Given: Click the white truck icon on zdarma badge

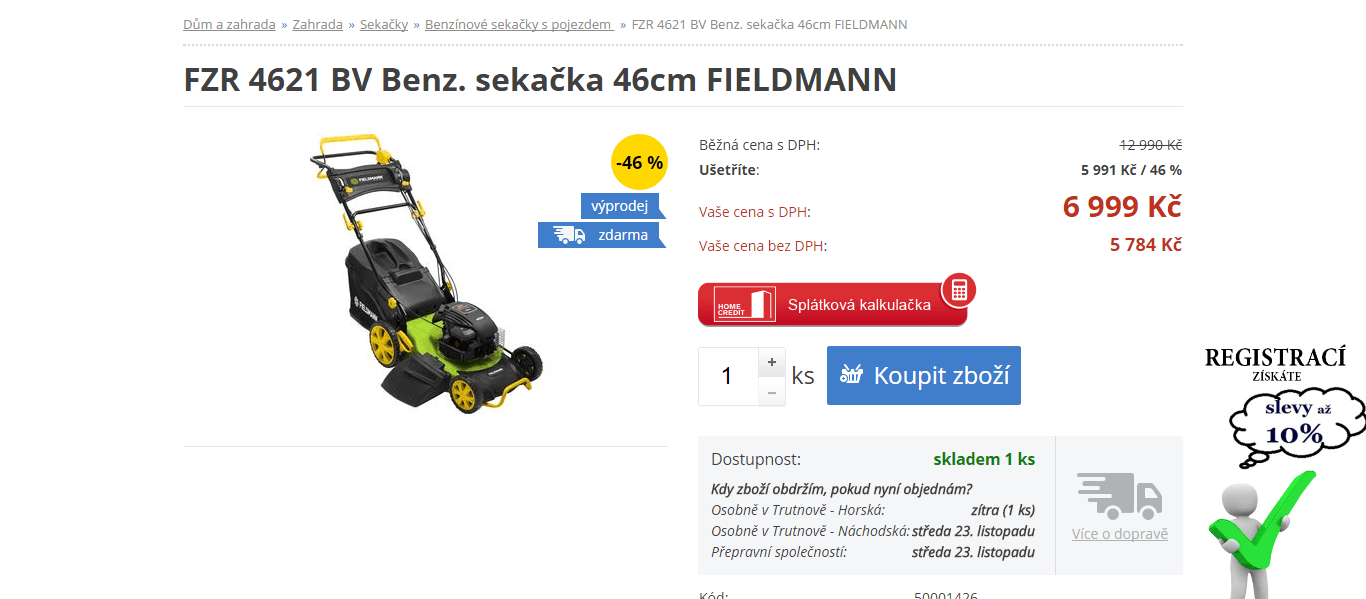Looking at the screenshot, I should pyautogui.click(x=569, y=235).
